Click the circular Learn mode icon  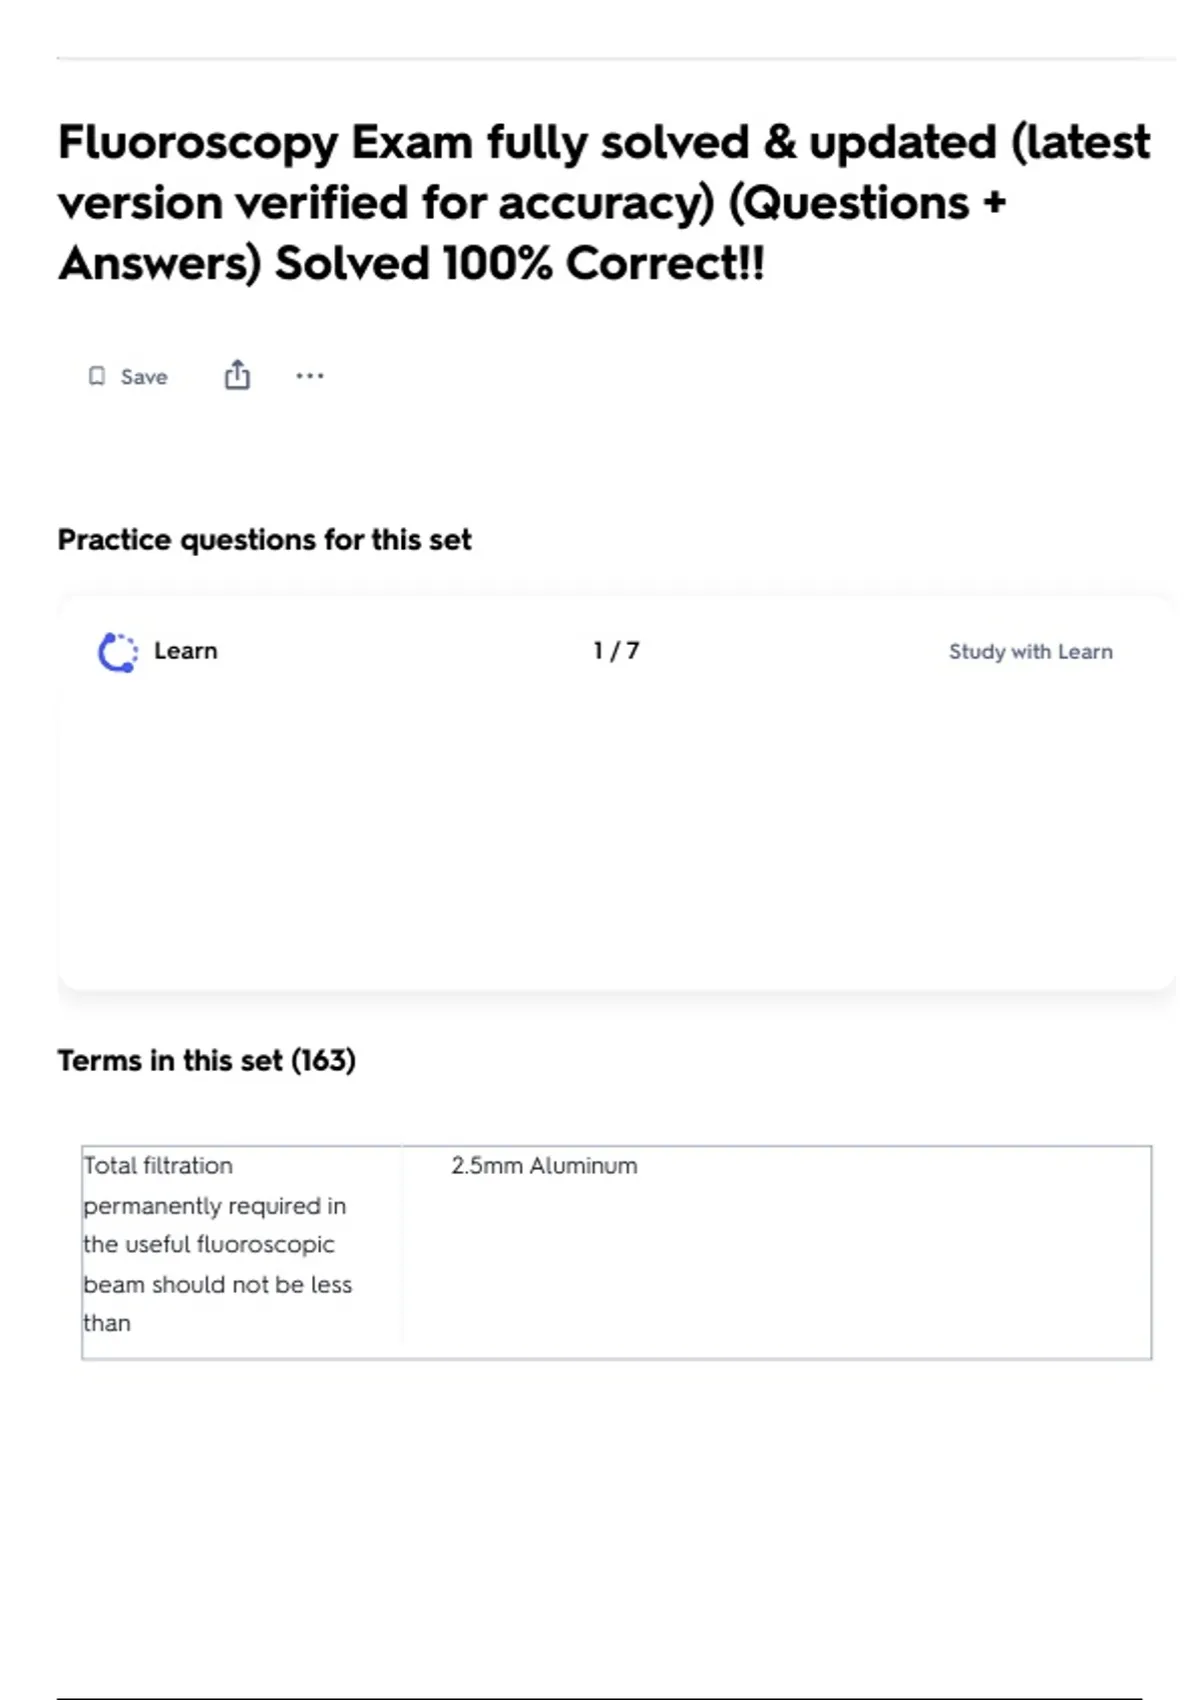pos(118,652)
